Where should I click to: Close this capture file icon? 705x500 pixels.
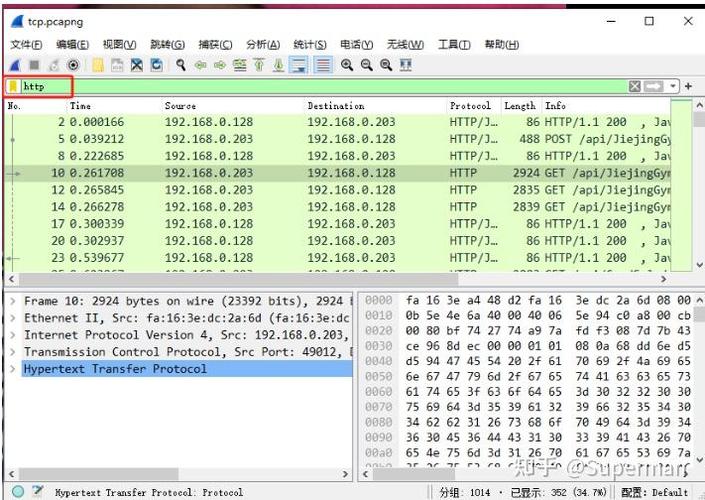tap(137, 65)
